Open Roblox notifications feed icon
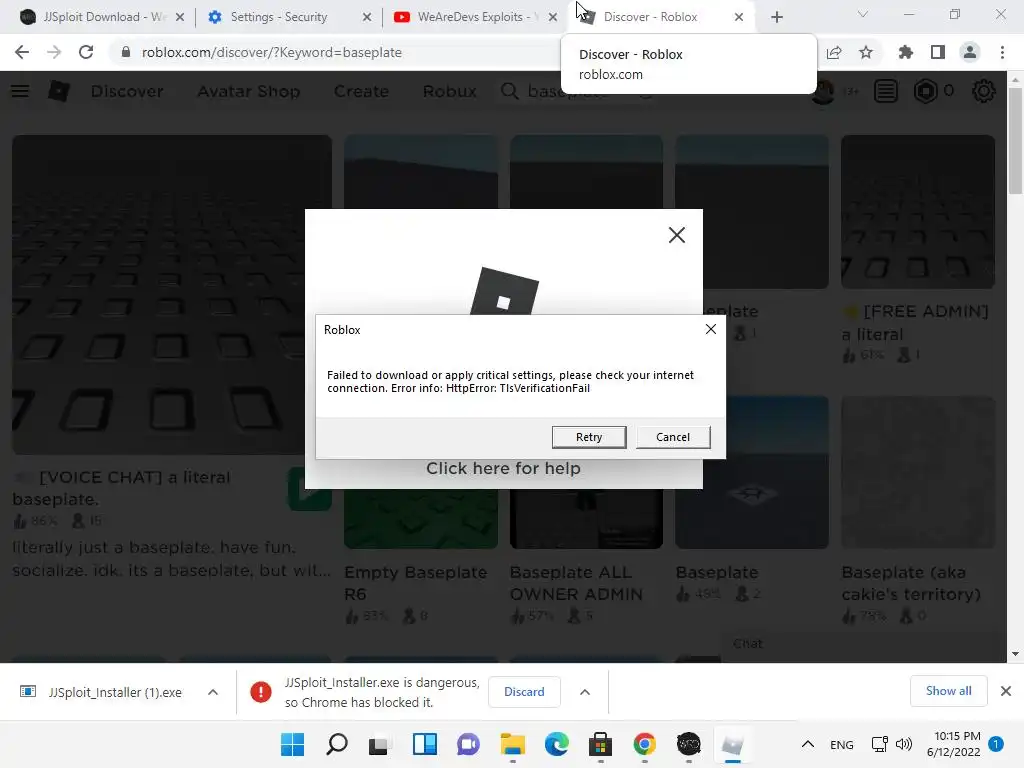1024x768 pixels. point(886,91)
